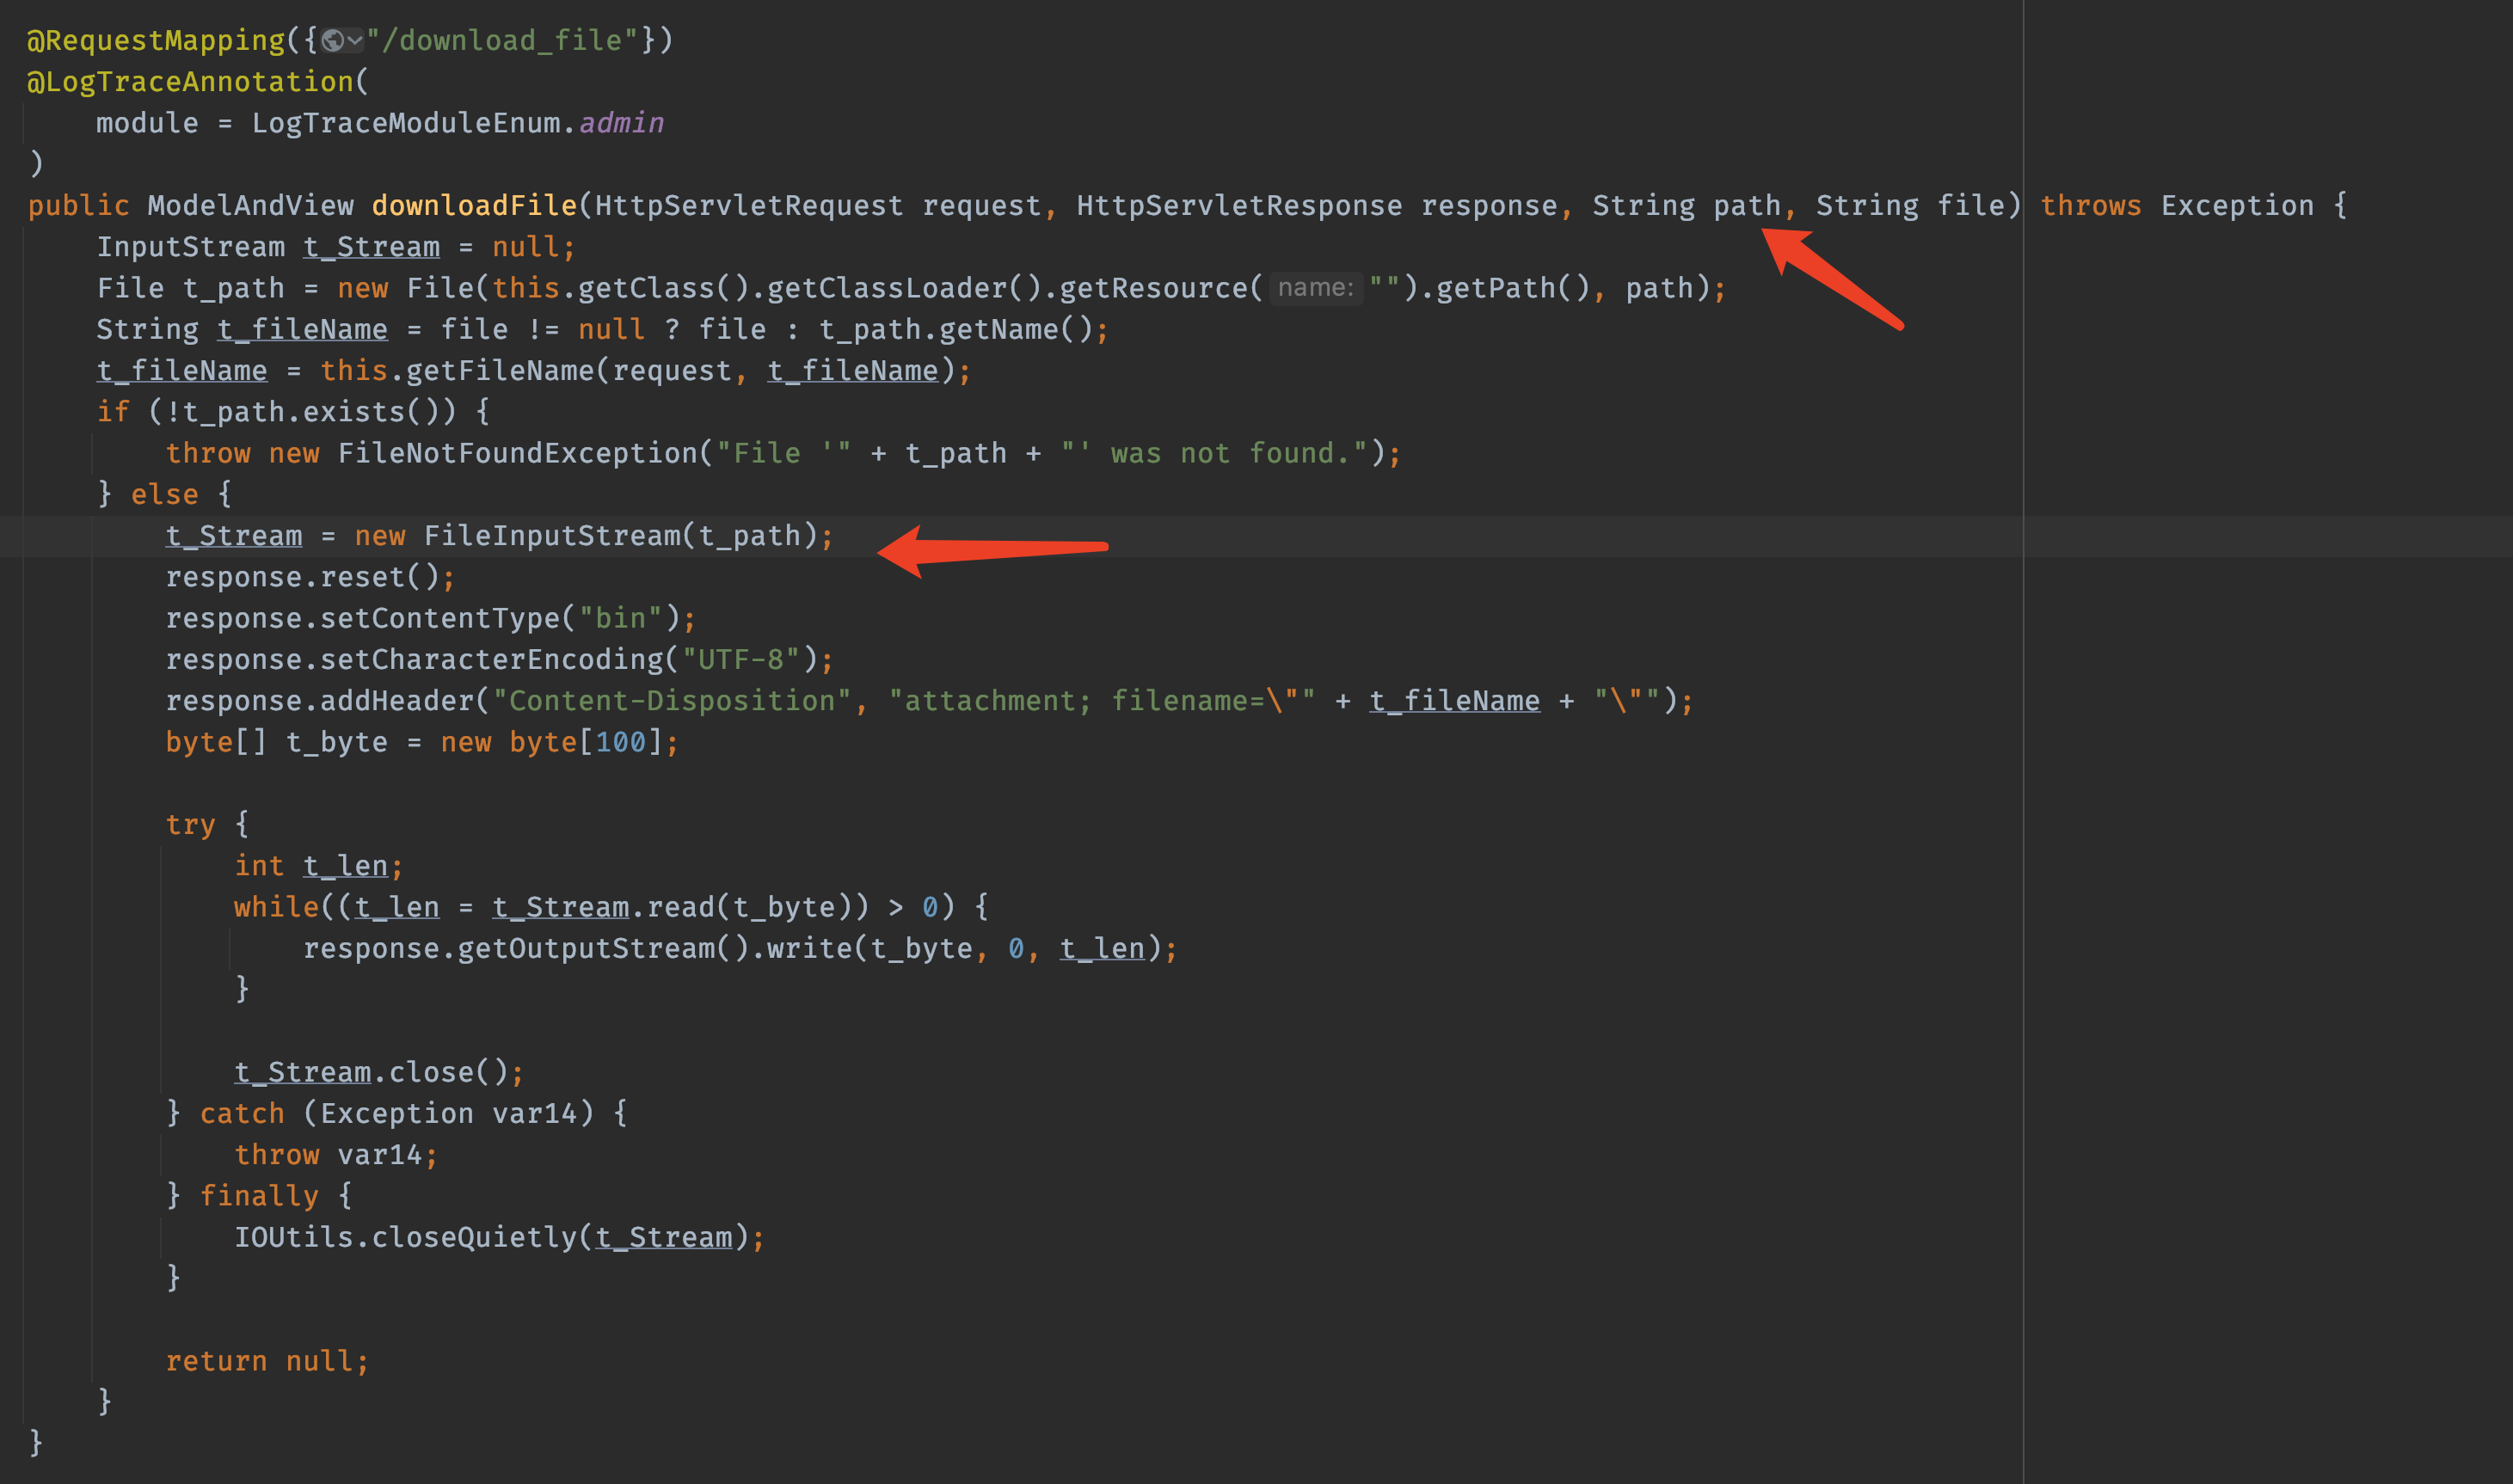Click the downloadFile method name
Viewport: 2513px width, 1484px height.
coord(474,206)
